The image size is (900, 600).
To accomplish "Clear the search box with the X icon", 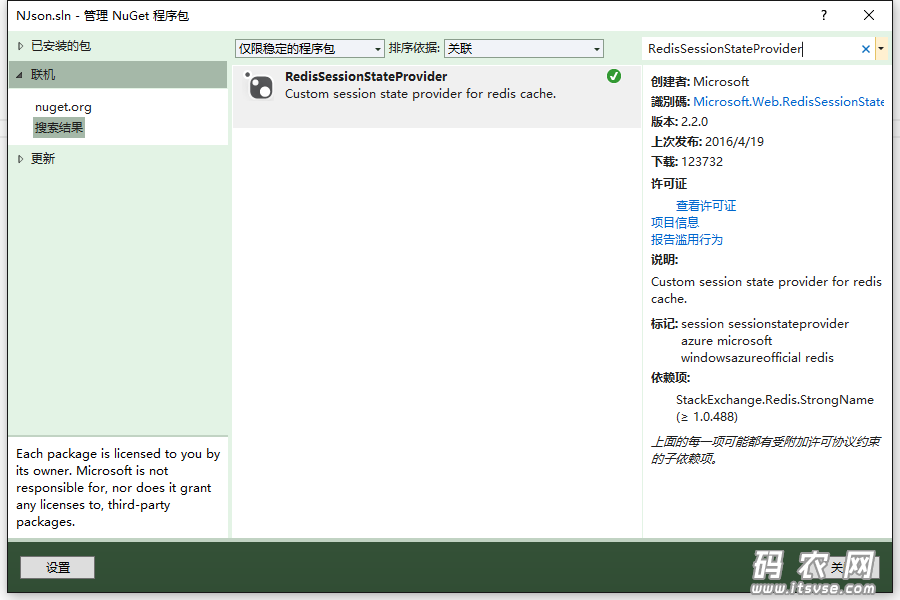I will [866, 49].
